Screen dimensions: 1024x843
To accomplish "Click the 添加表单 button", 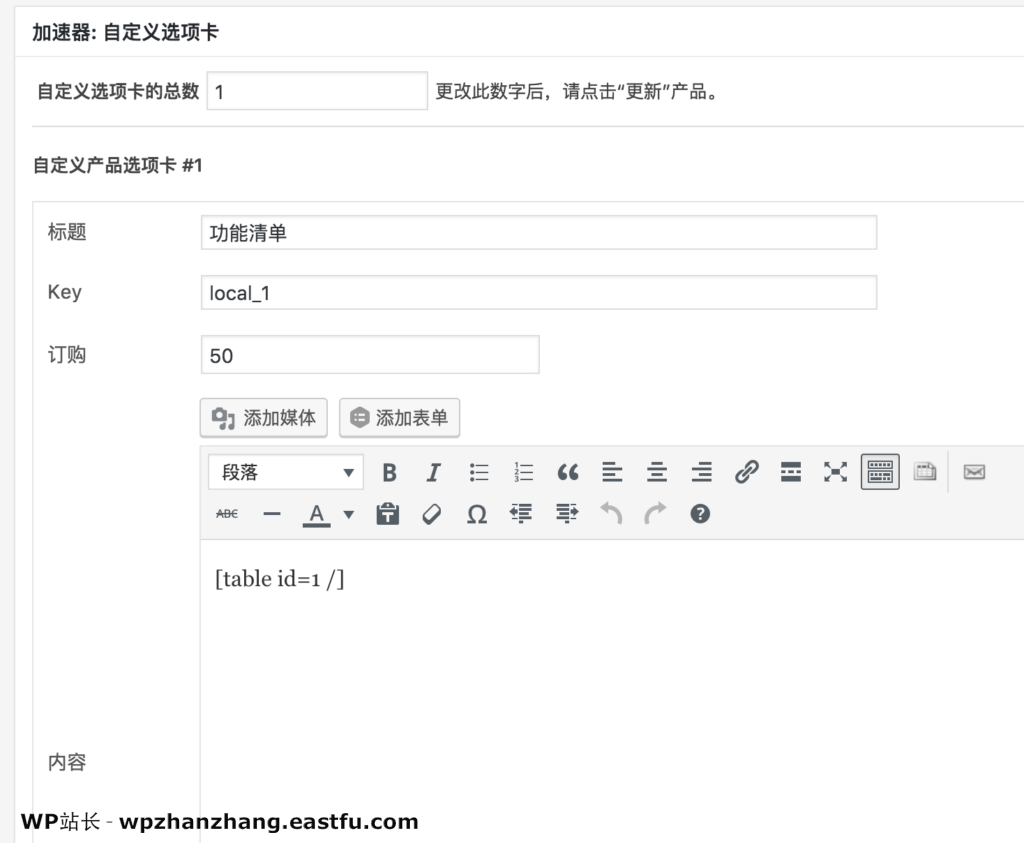I will pos(400,418).
